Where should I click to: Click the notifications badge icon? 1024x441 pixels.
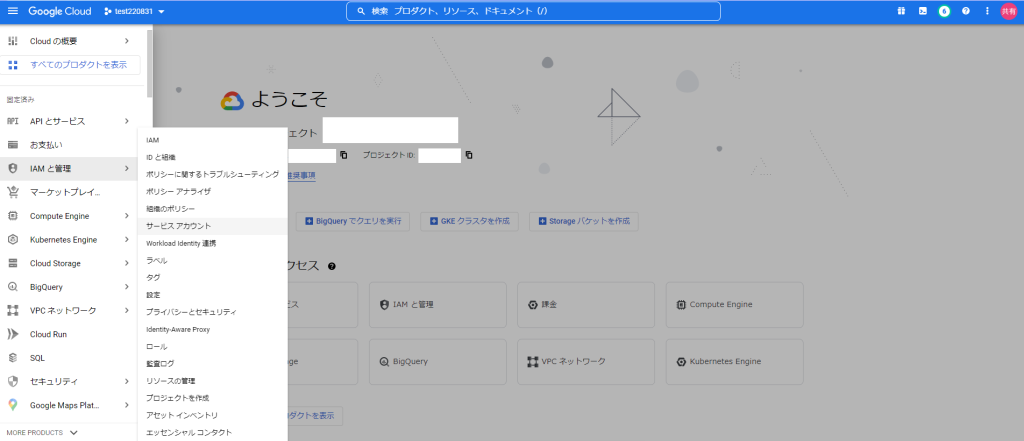coord(944,11)
